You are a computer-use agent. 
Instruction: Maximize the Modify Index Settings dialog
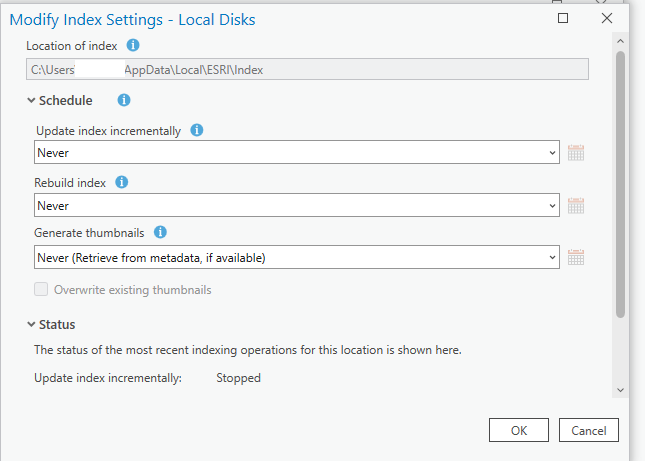pos(564,18)
